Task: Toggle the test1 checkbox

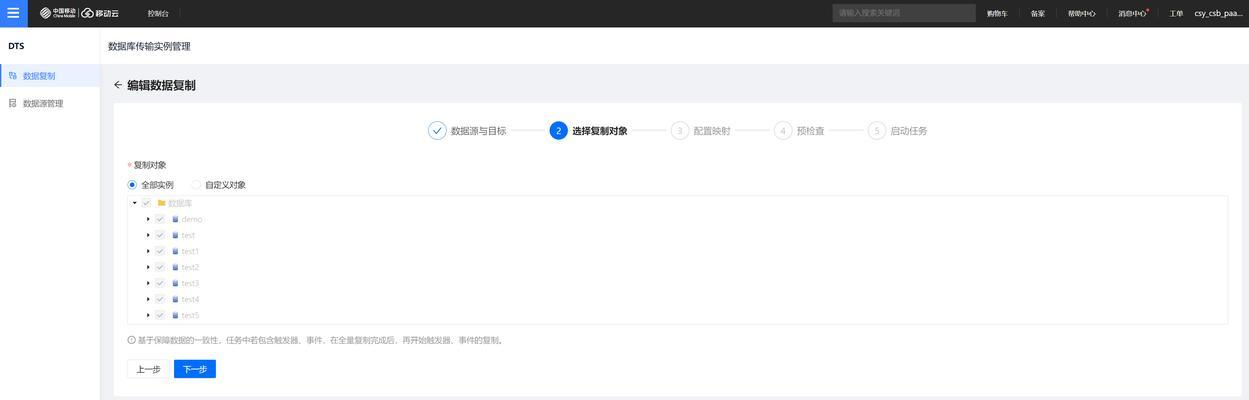Action: click(160, 251)
